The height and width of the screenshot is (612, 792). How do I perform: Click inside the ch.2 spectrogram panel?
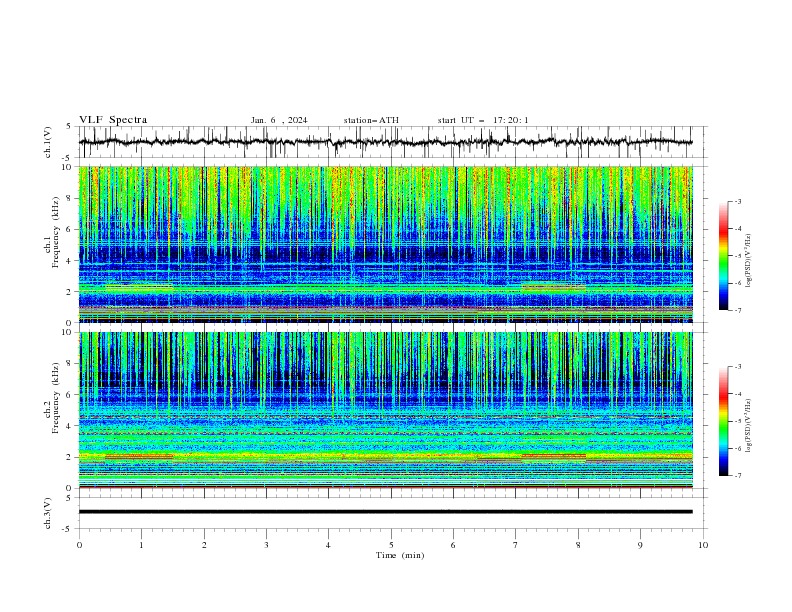coord(386,410)
